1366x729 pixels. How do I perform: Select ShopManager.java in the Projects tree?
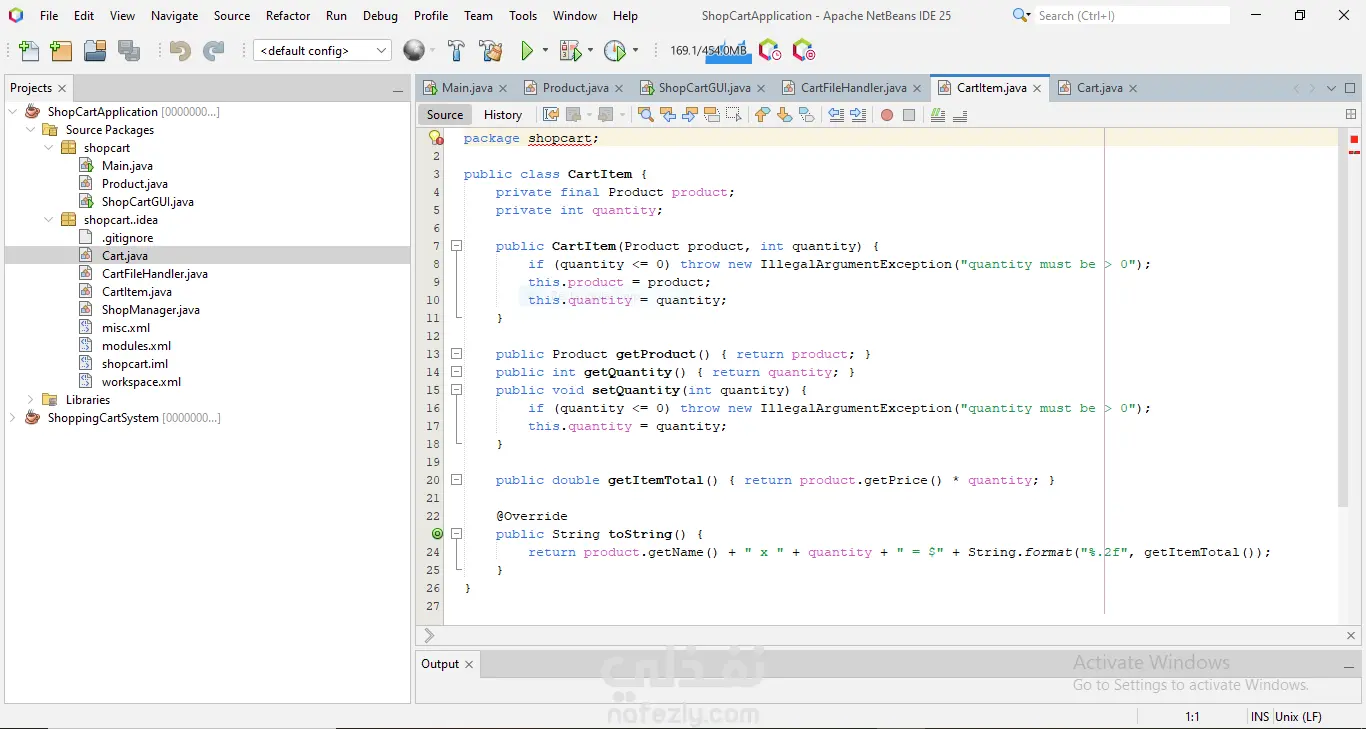[x=150, y=310]
